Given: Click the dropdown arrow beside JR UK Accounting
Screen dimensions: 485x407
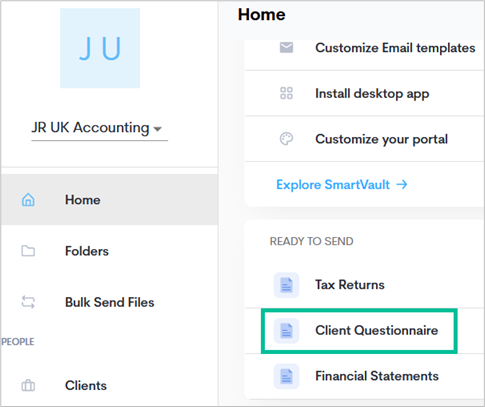Looking at the screenshot, I should tap(157, 129).
